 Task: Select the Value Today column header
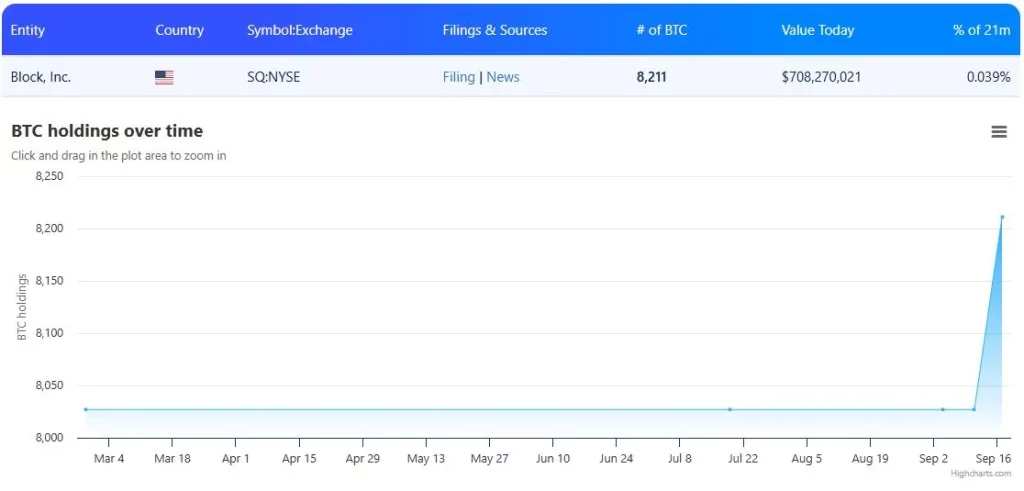point(818,30)
